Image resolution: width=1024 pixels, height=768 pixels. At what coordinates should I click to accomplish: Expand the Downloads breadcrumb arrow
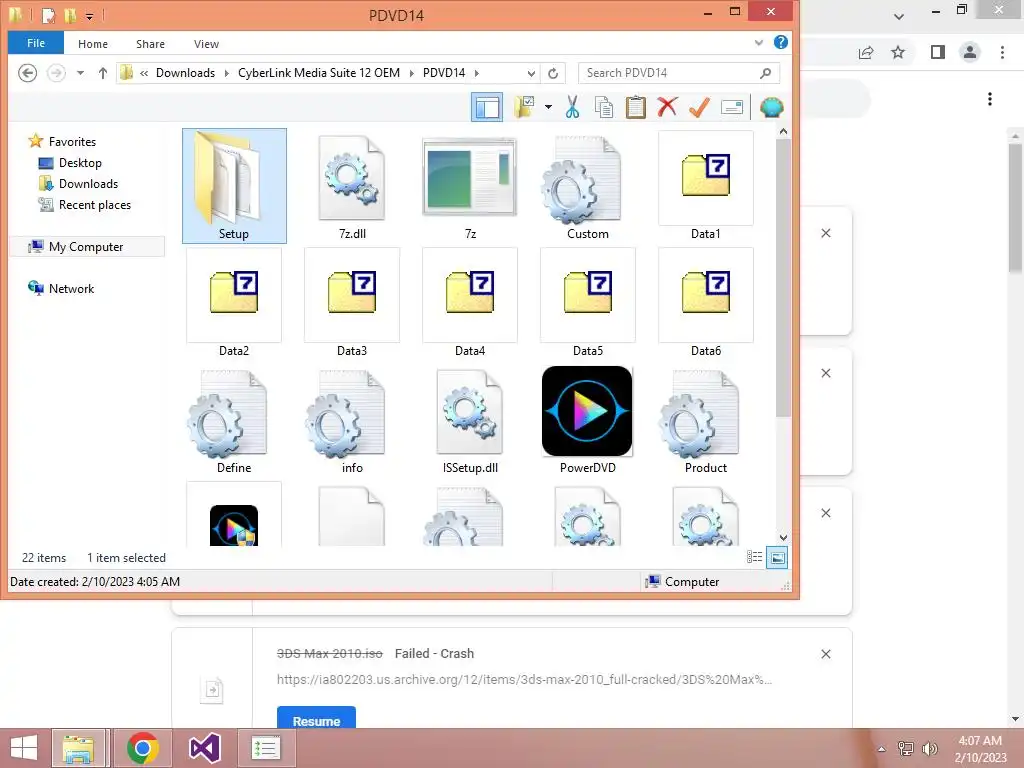(227, 73)
